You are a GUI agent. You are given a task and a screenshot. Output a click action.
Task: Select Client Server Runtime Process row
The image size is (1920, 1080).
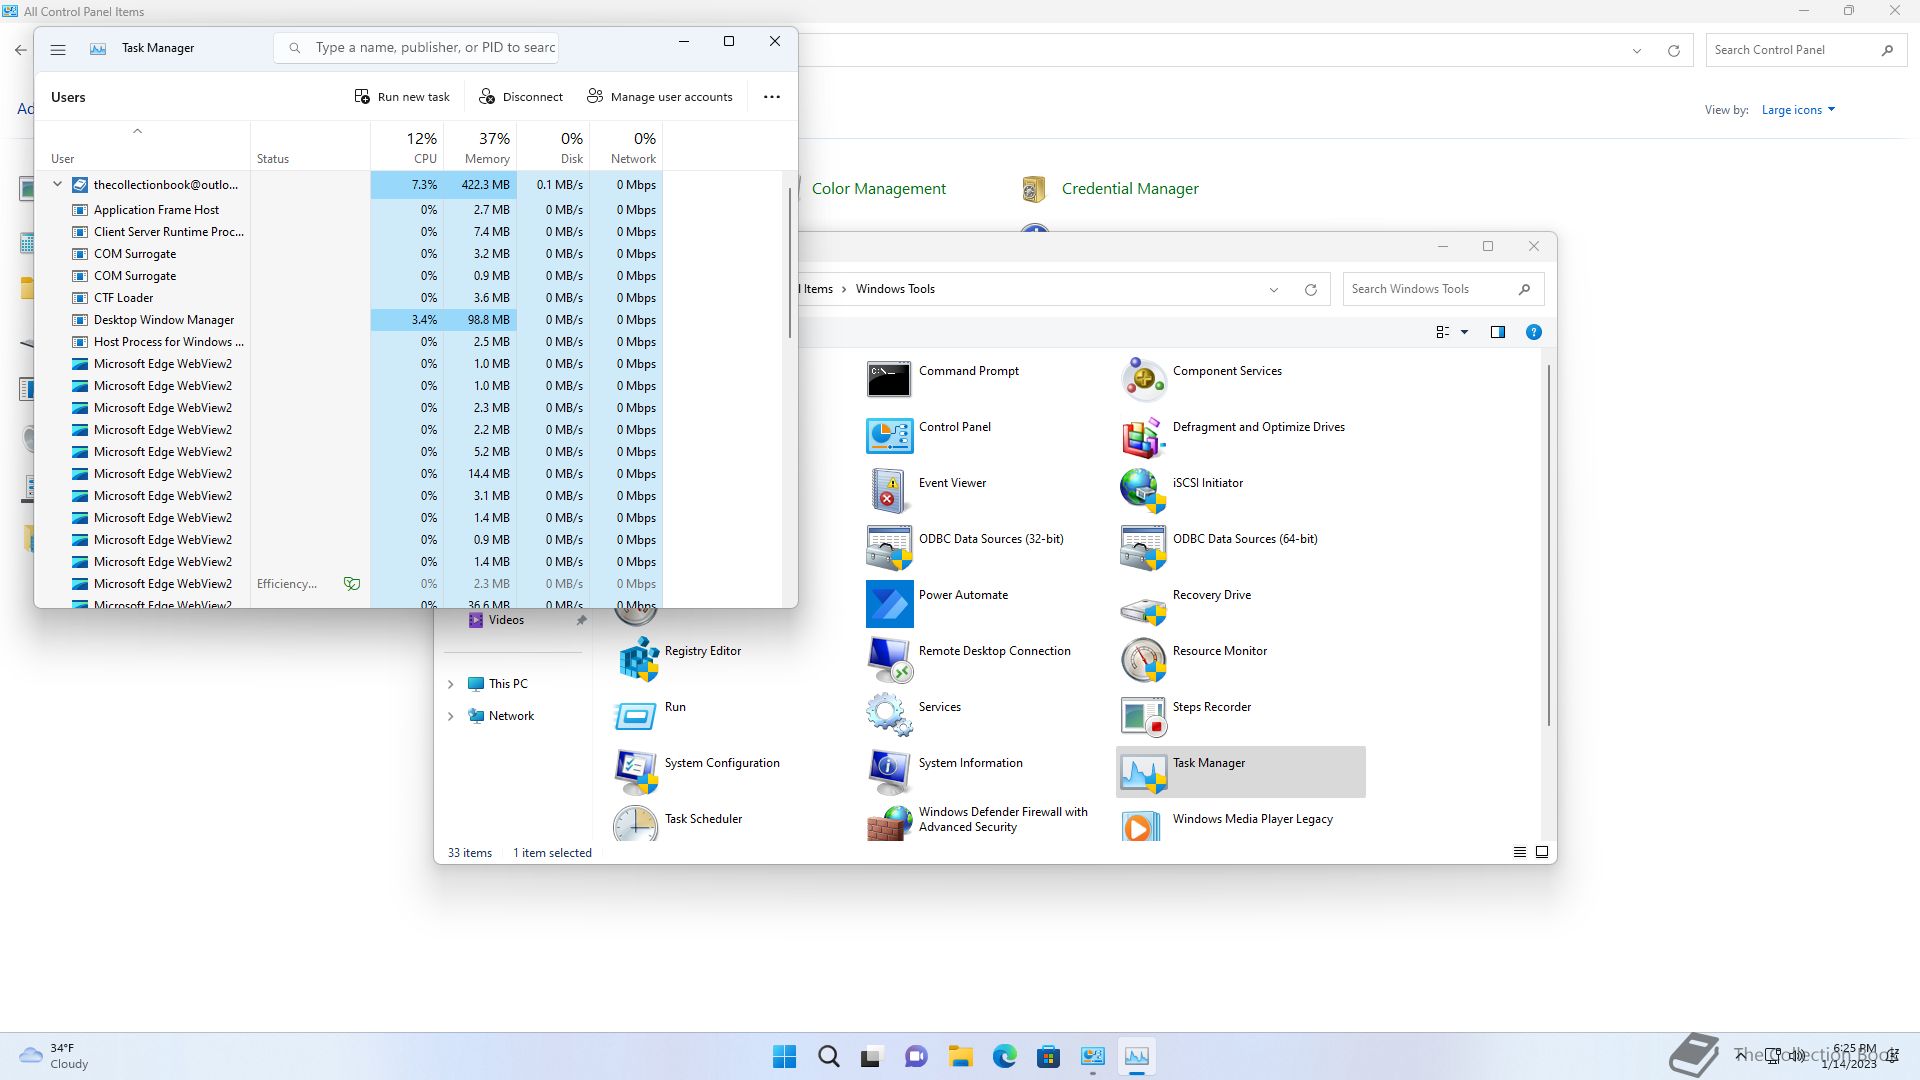click(x=349, y=232)
